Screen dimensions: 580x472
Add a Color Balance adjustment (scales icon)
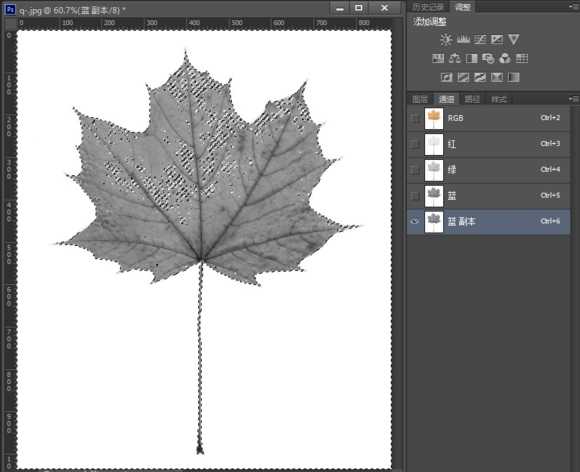(x=455, y=58)
